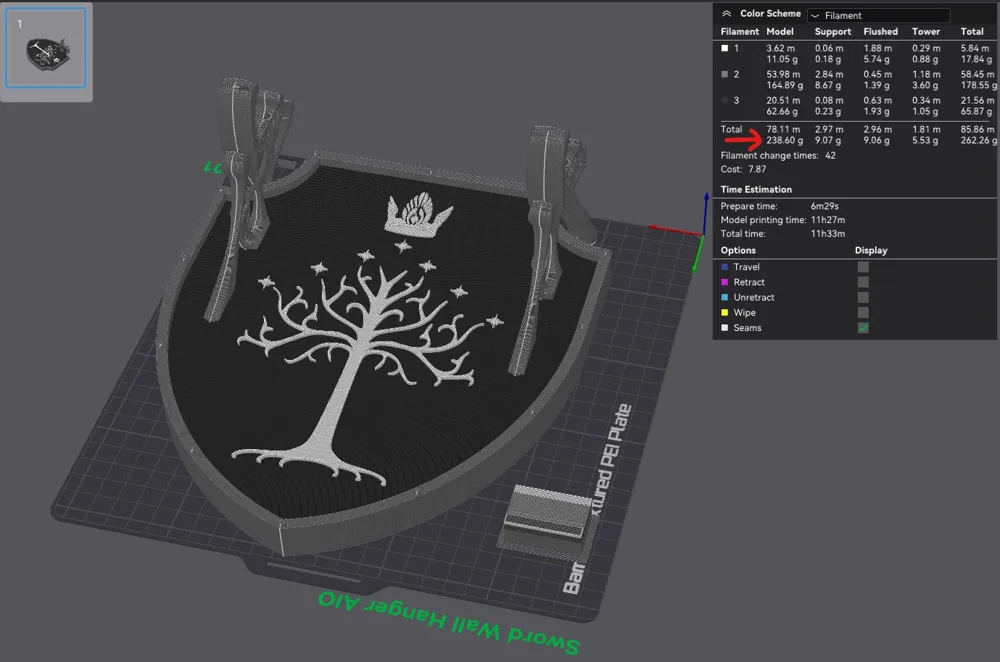Enable the Travel display checkbox

(x=862, y=267)
